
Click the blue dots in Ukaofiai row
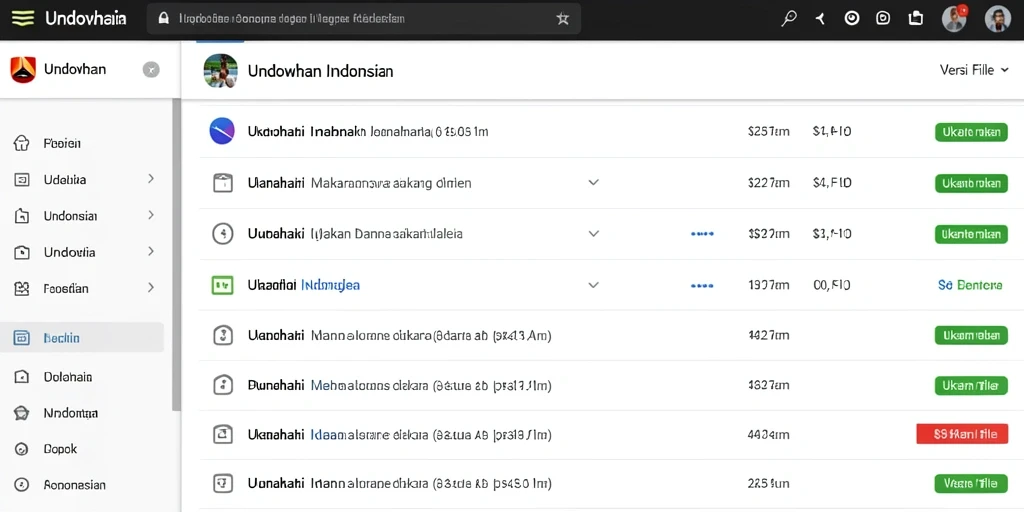pyautogui.click(x=702, y=285)
